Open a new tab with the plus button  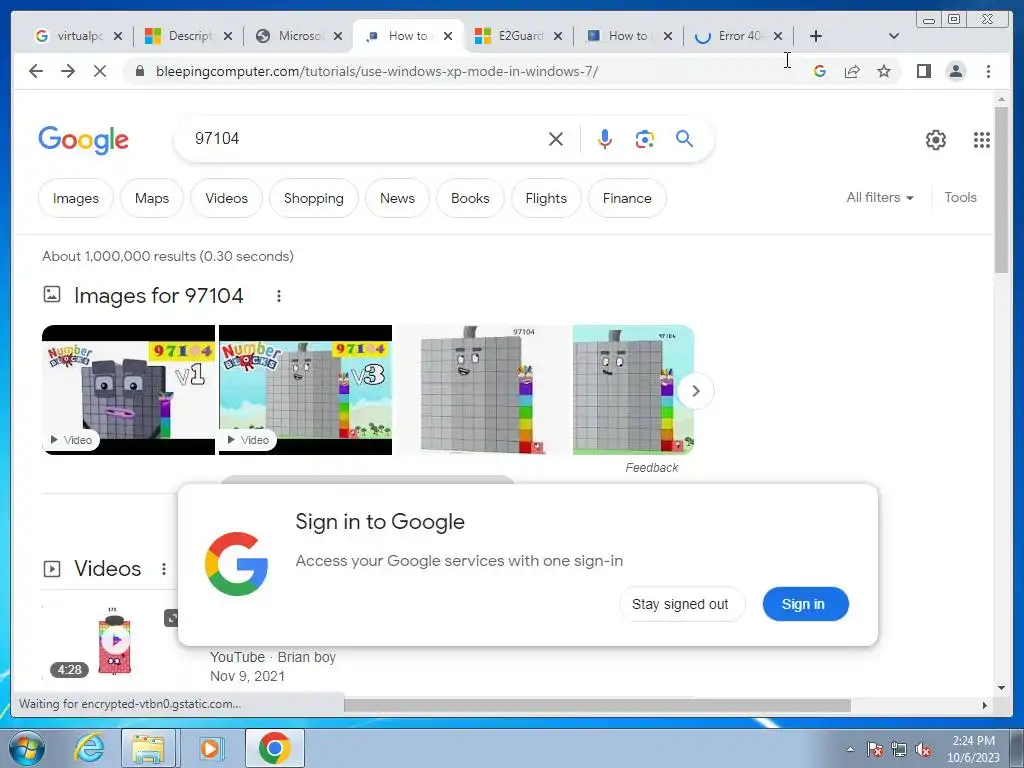point(816,36)
